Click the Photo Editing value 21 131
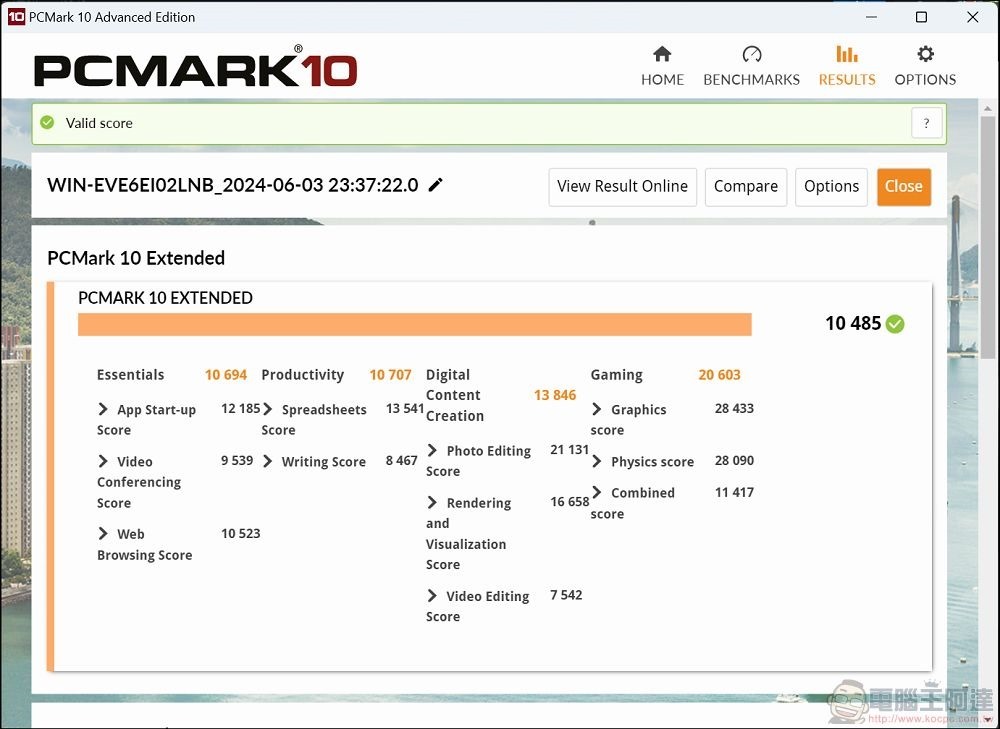 pyautogui.click(x=570, y=450)
